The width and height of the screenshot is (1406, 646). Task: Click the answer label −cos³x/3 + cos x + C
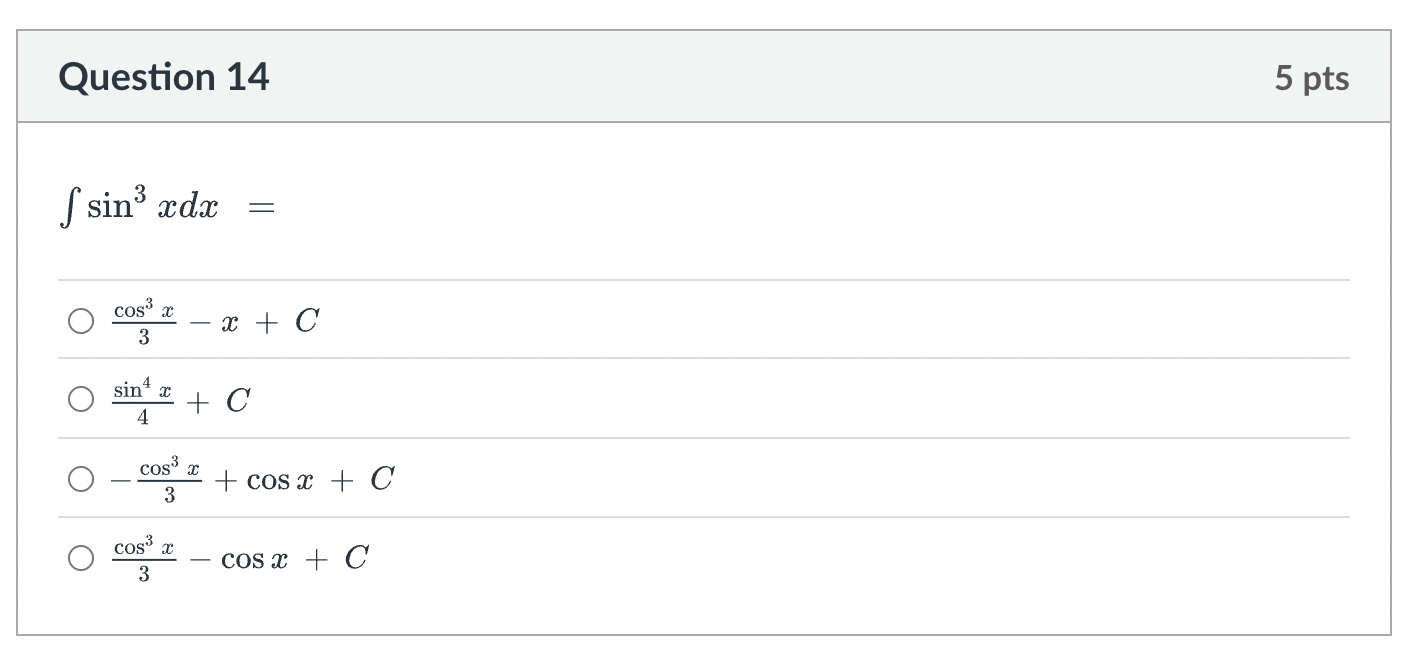click(x=253, y=480)
